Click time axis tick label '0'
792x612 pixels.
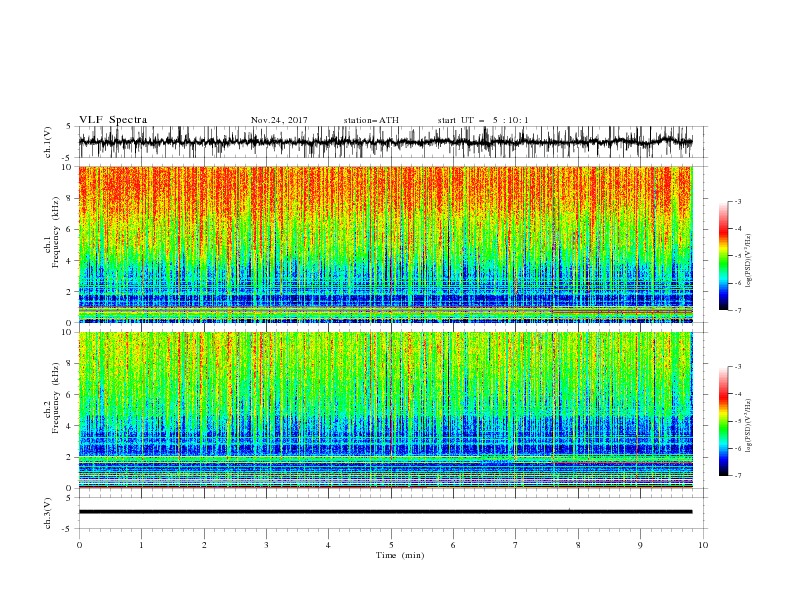pyautogui.click(x=79, y=545)
